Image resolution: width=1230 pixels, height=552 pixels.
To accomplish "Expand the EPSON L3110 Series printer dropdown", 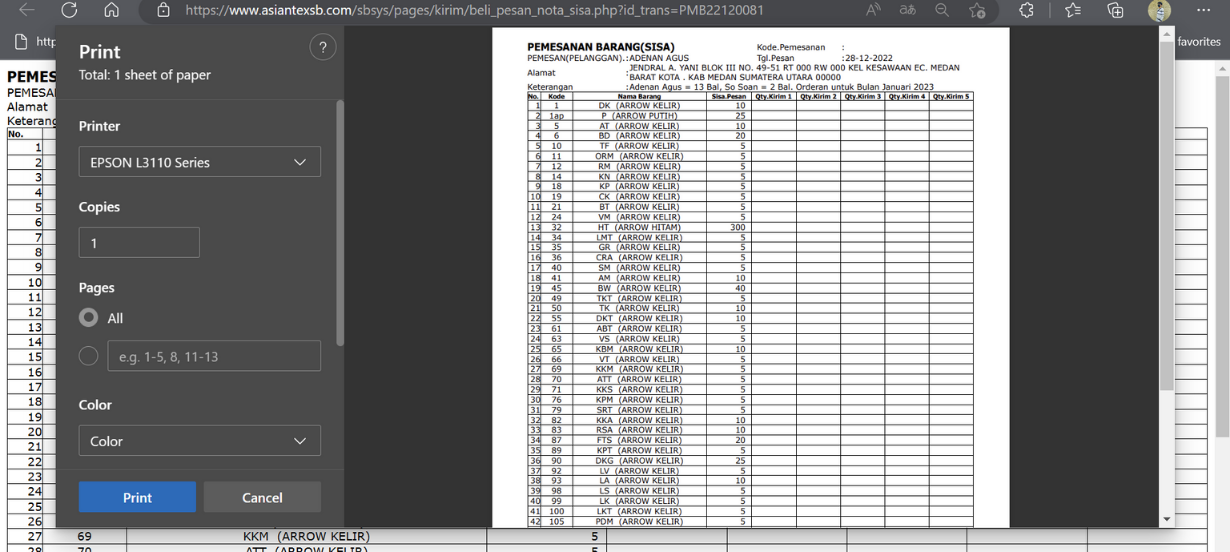I will [x=200, y=162].
